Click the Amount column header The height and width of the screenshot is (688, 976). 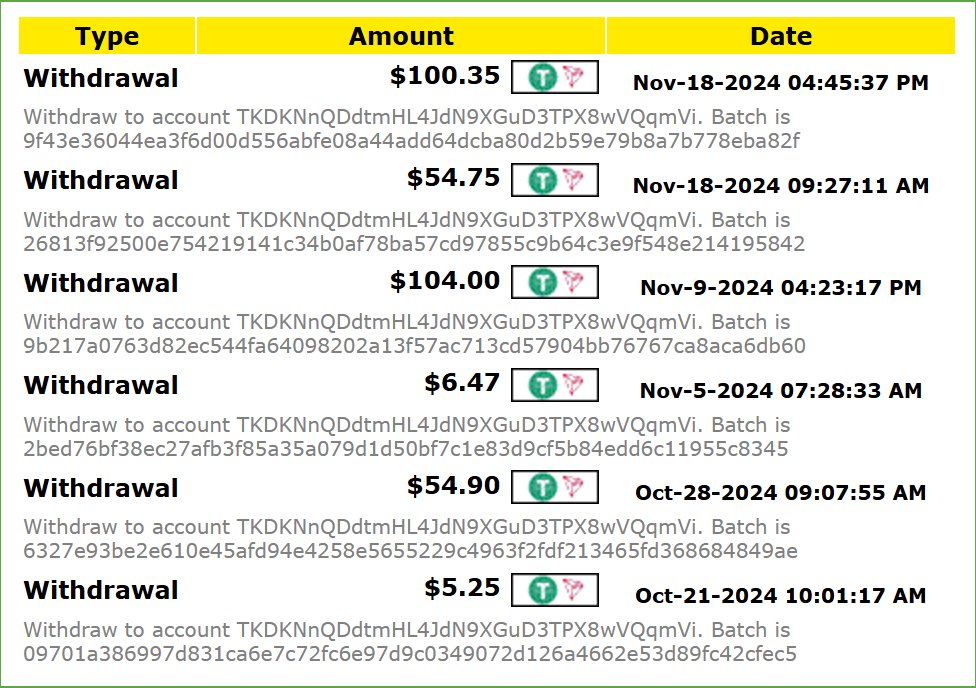401,37
